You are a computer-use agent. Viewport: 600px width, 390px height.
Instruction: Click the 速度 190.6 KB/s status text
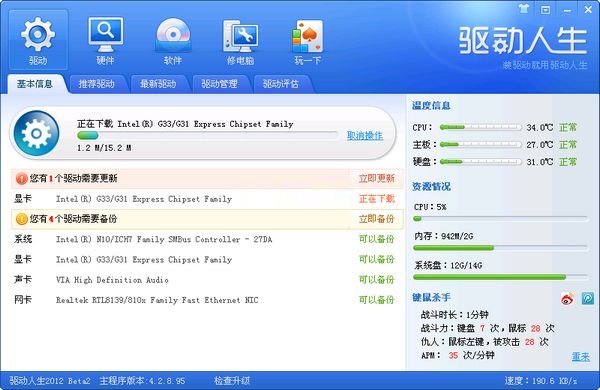(541, 381)
